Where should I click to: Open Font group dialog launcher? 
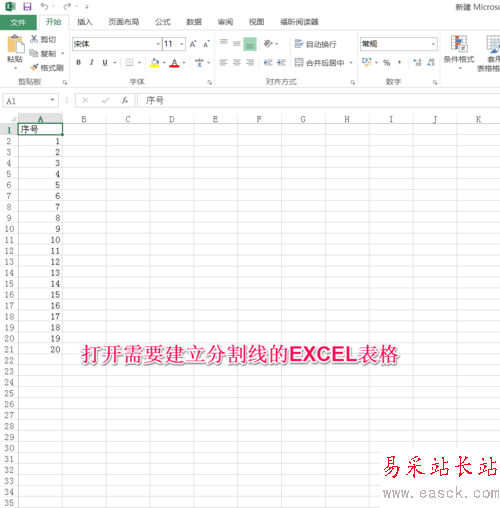(x=210, y=82)
